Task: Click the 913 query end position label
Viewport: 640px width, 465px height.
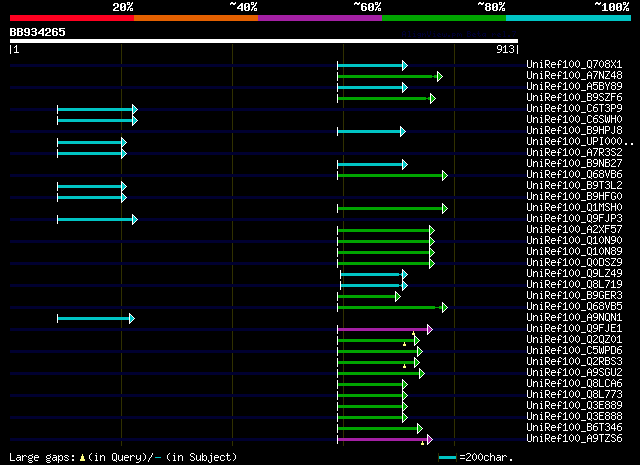Action: click(x=506, y=49)
